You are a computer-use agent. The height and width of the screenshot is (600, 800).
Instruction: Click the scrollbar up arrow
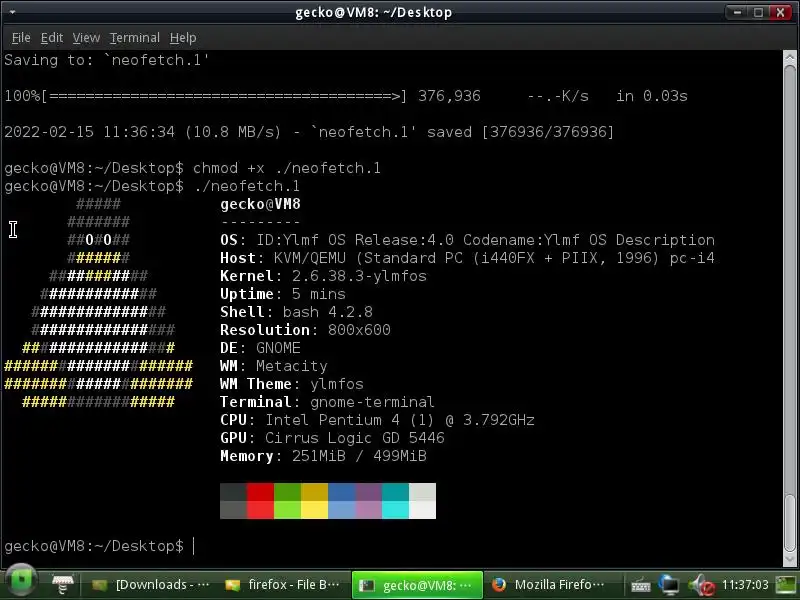tap(790, 56)
